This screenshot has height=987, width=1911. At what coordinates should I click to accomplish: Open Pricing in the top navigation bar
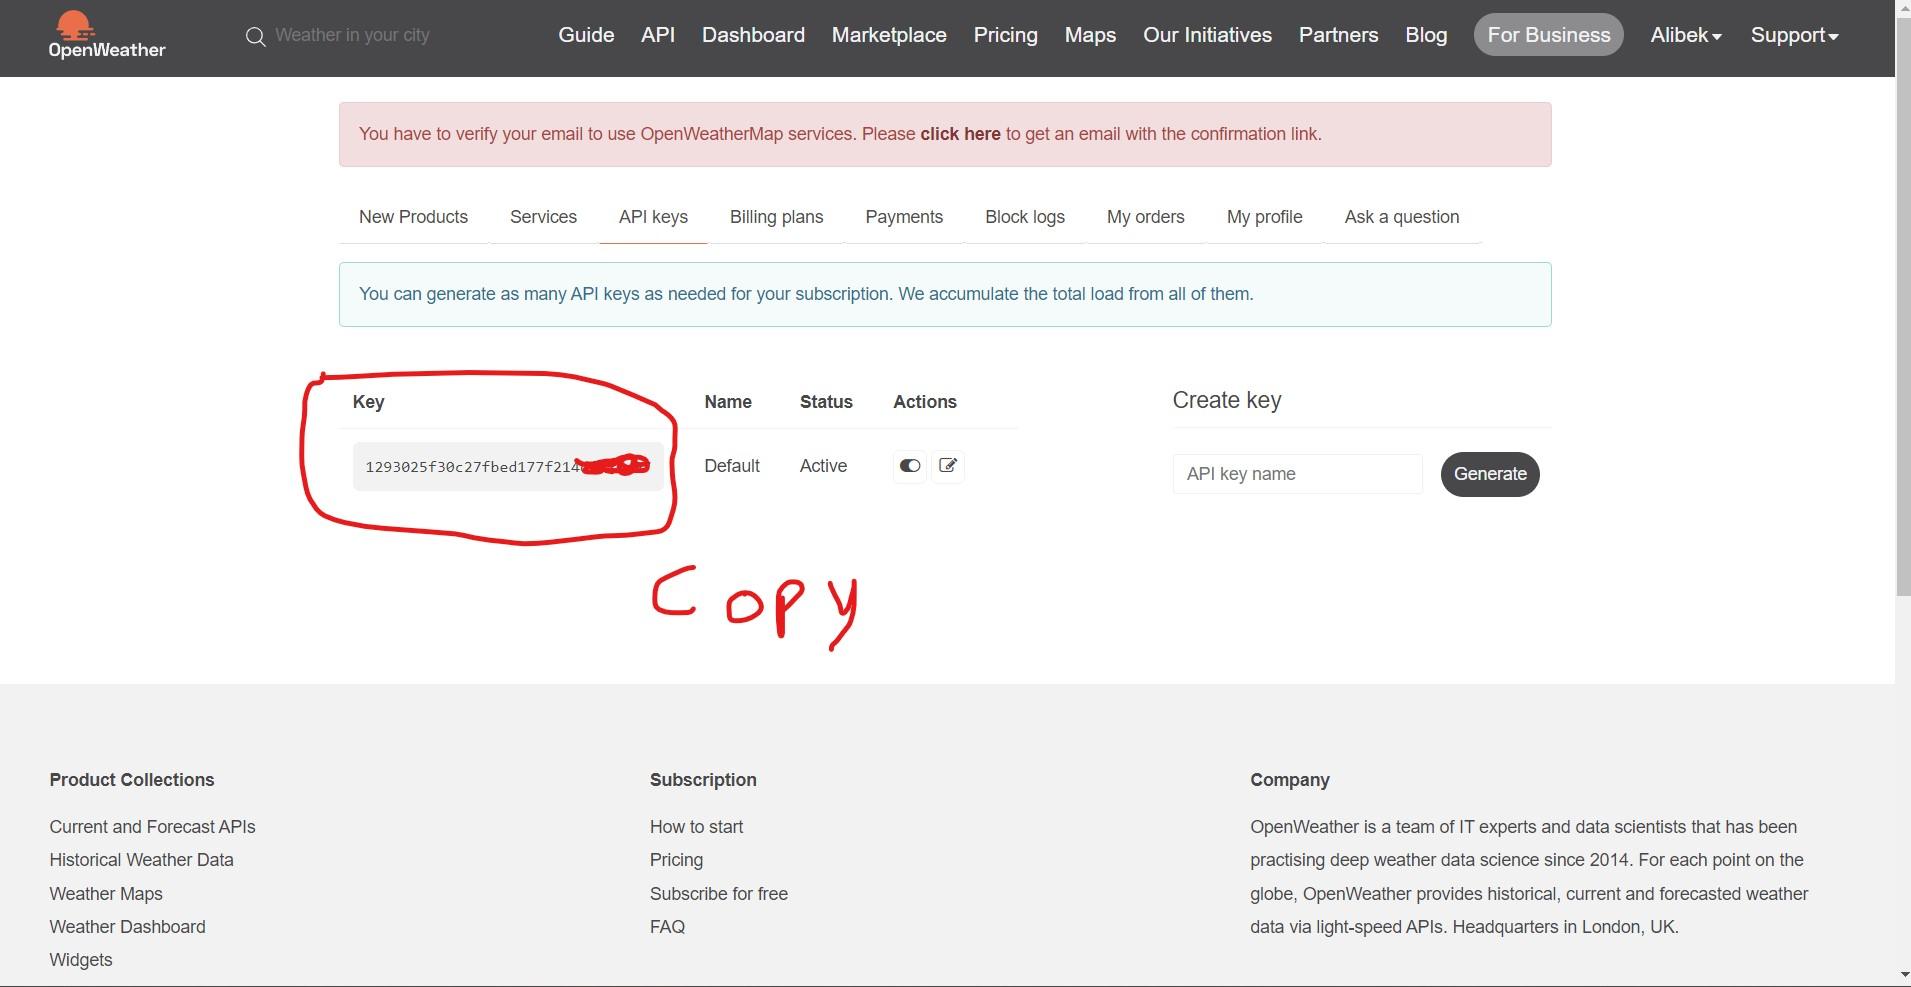[x=1005, y=35]
